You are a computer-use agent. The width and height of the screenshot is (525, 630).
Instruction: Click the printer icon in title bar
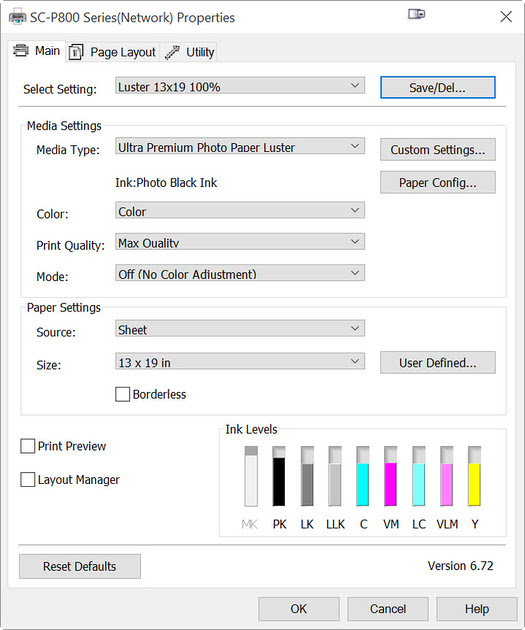tap(17, 17)
